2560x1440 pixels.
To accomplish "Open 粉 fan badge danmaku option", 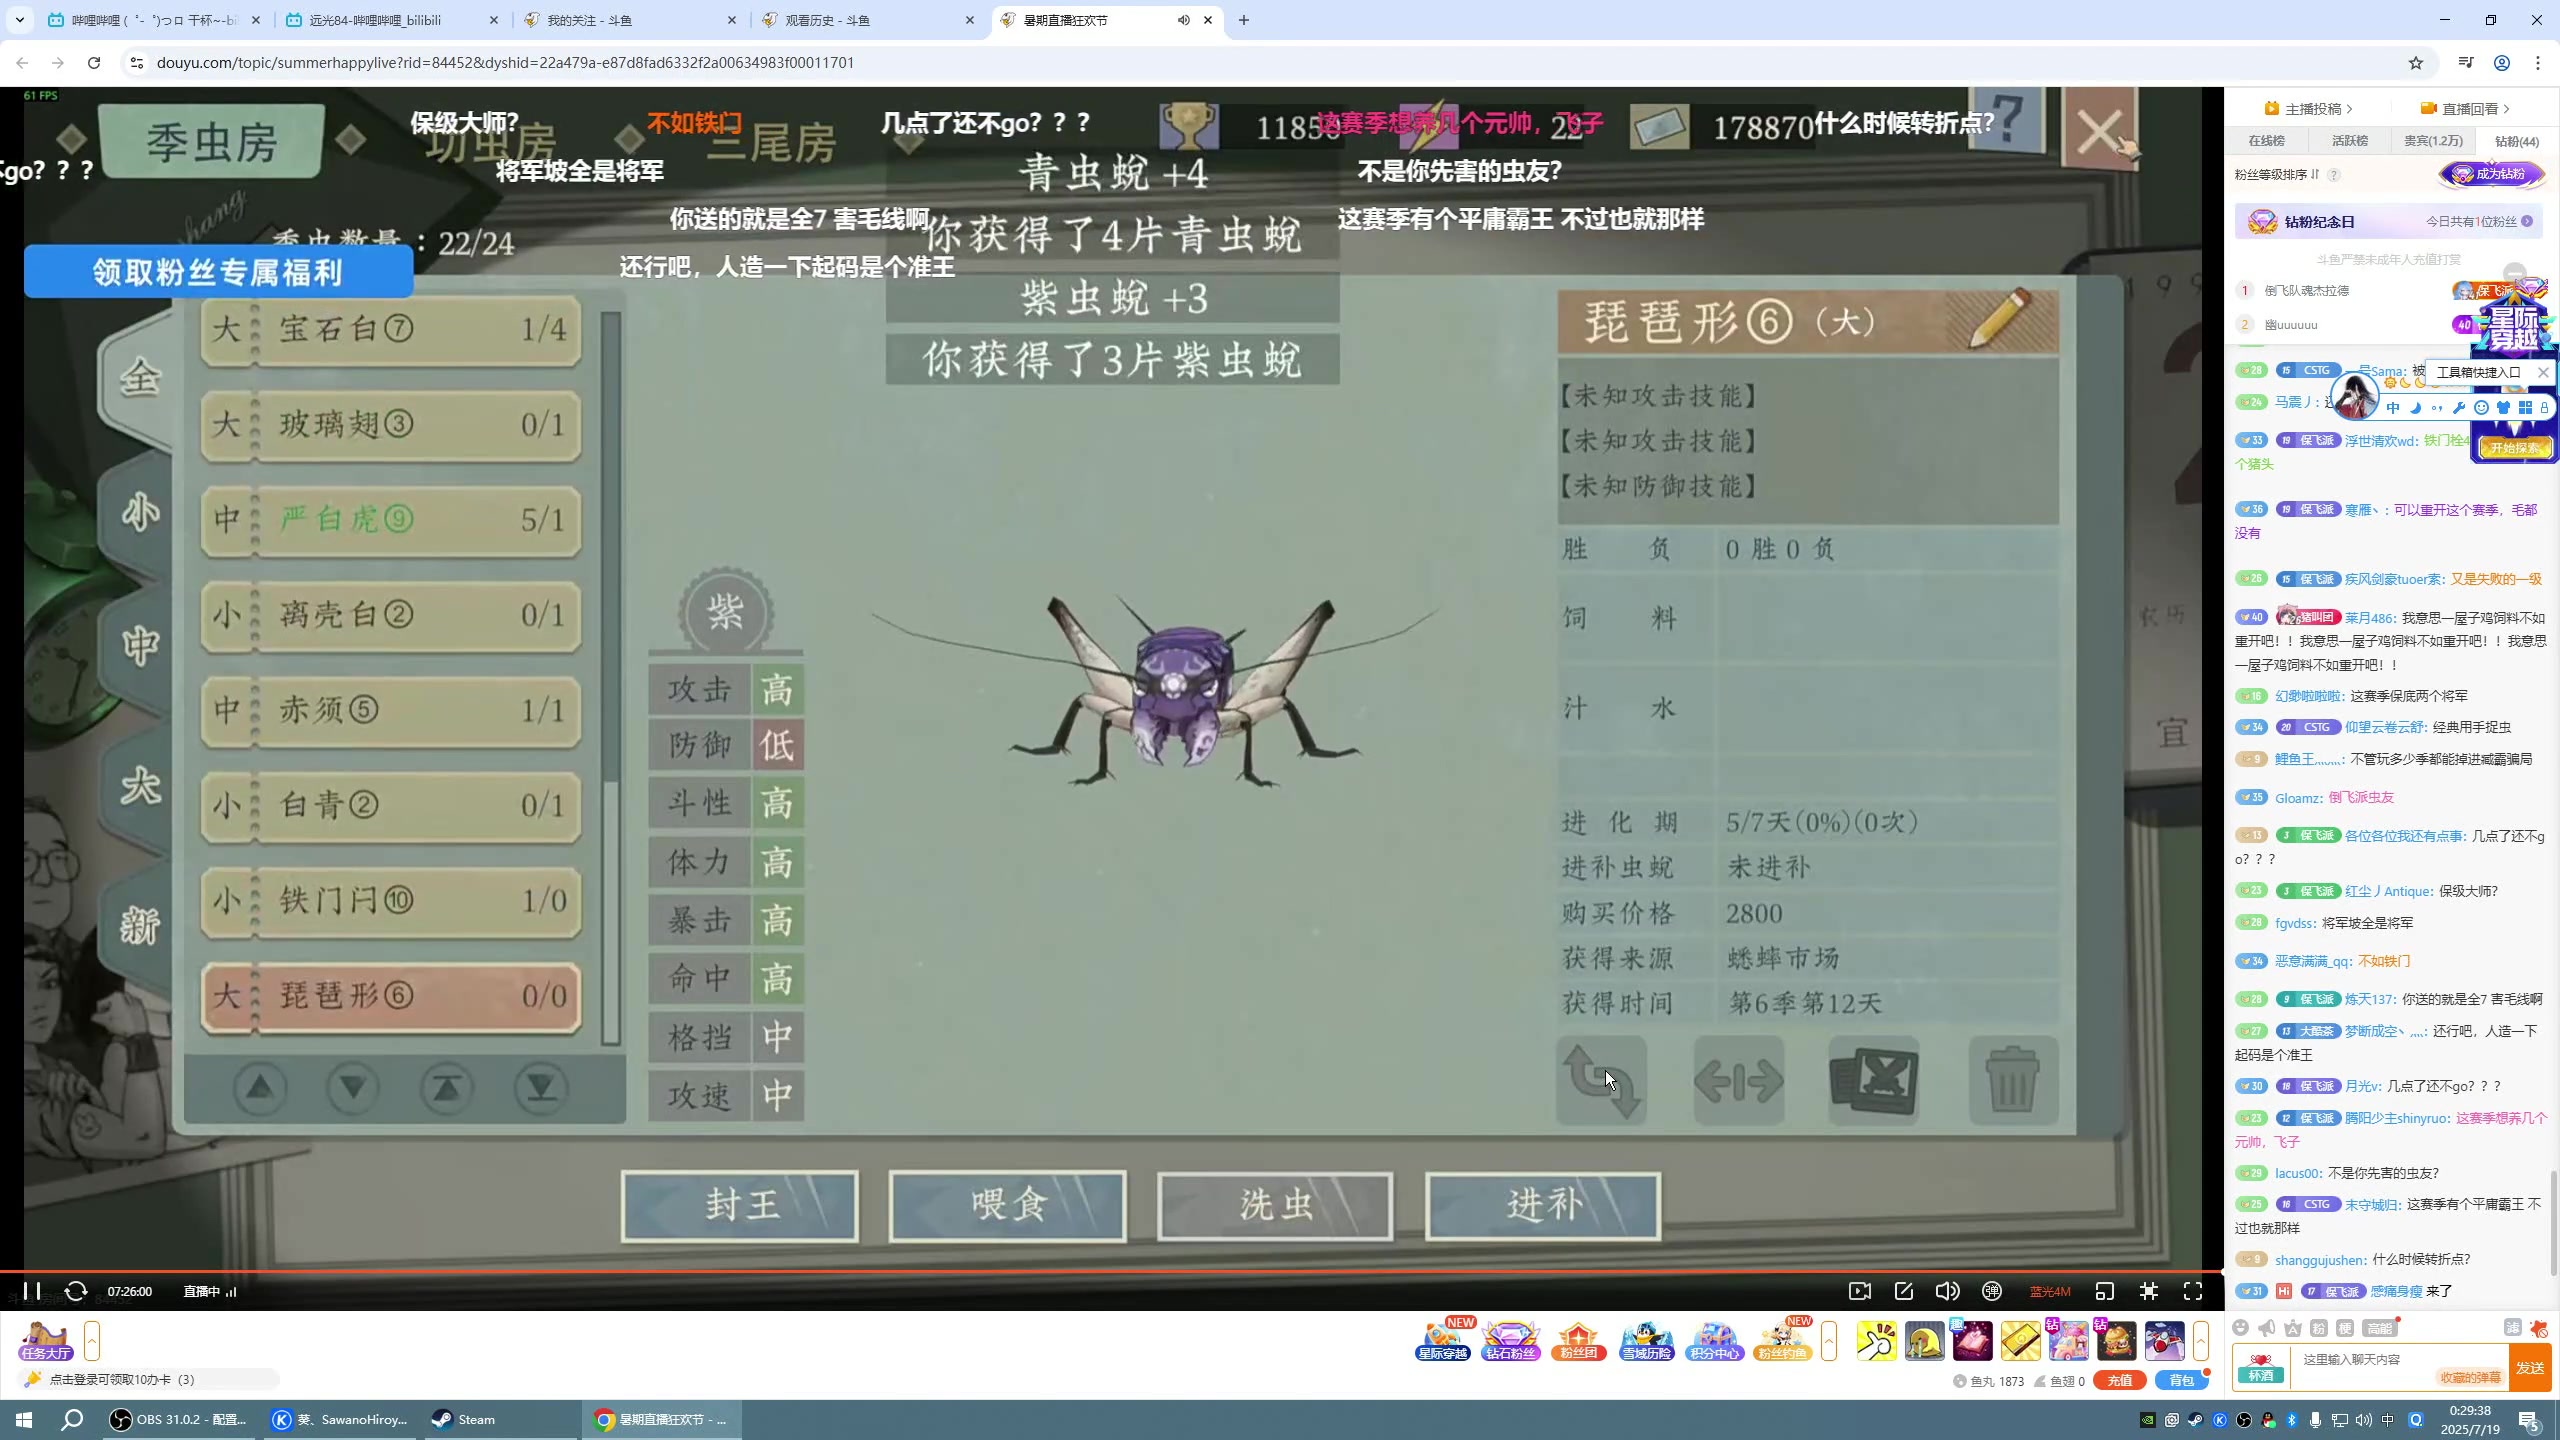I will [x=2319, y=1328].
